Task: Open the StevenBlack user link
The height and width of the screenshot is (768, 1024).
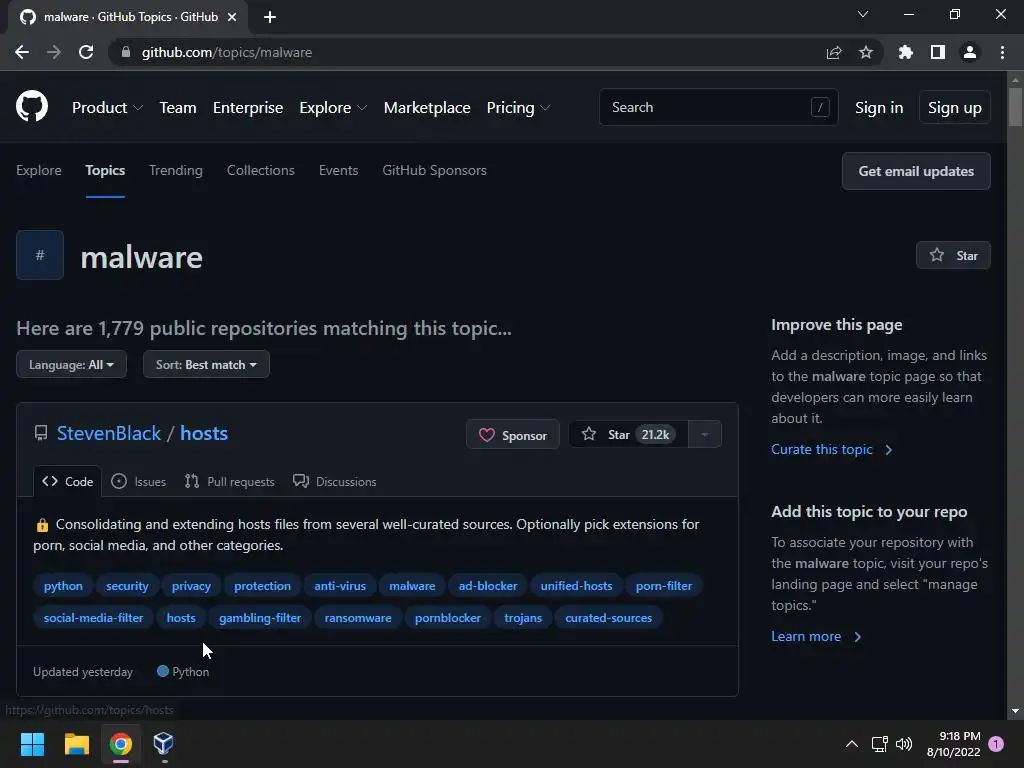Action: click(x=108, y=433)
